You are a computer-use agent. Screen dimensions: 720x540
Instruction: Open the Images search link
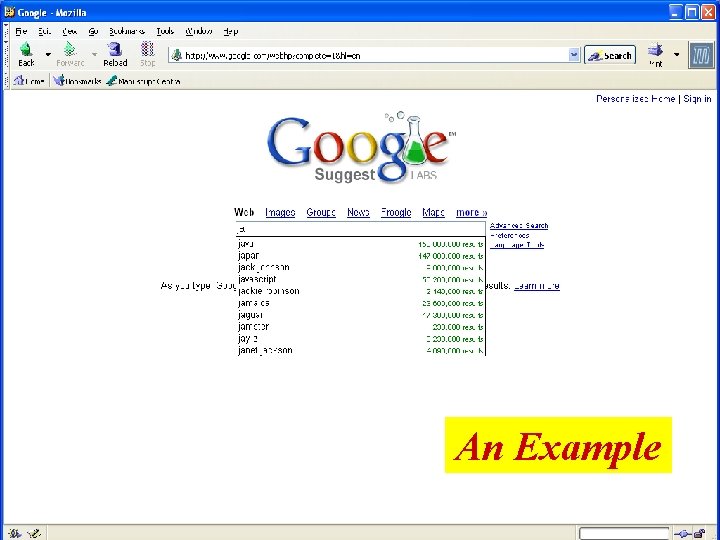(280, 212)
